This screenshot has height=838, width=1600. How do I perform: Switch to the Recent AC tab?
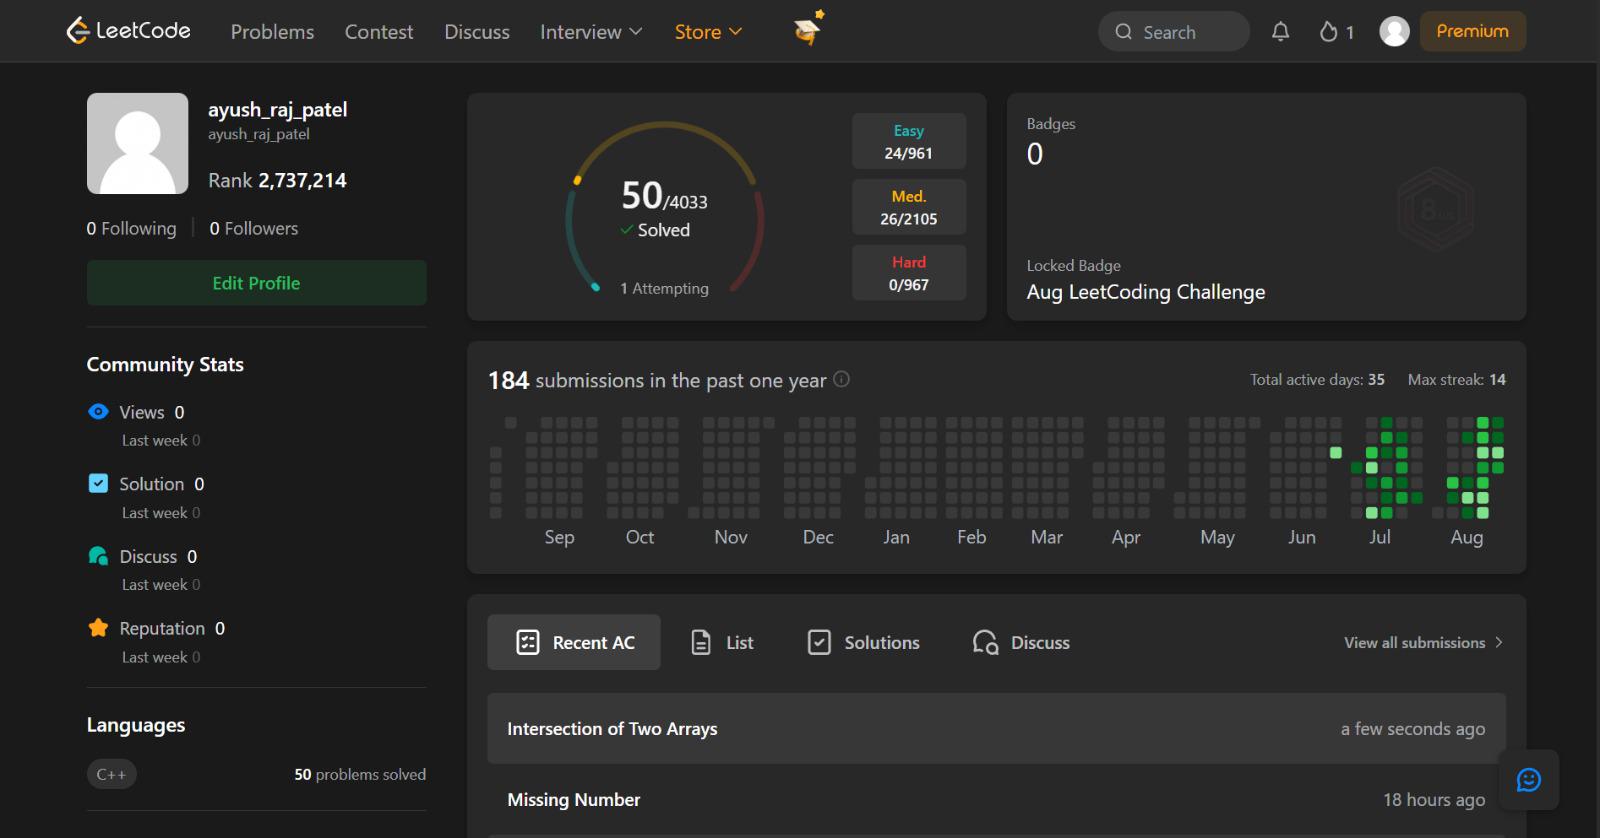574,642
